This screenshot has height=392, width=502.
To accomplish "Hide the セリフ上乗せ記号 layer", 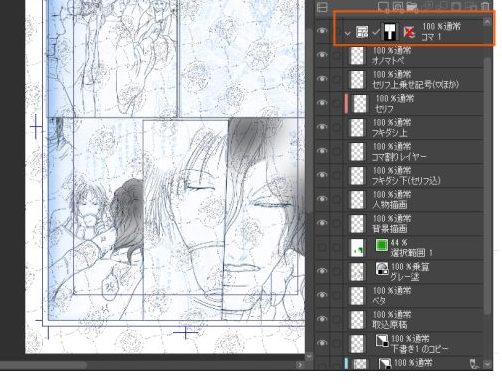I will [322, 79].
